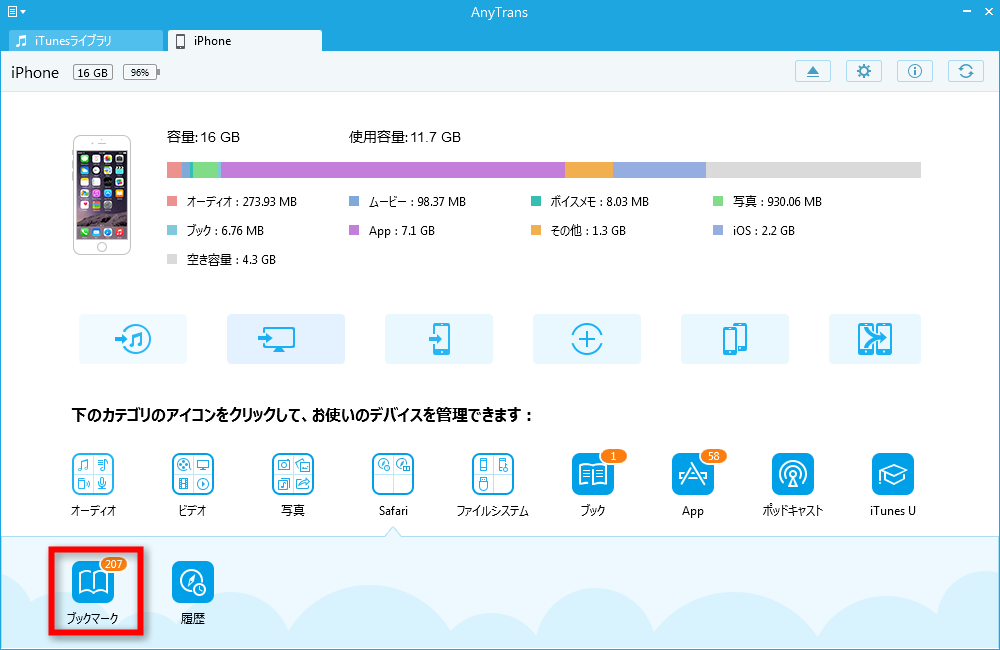Click the その他 : 1.3 GB legend

pyautogui.click(x=578, y=230)
